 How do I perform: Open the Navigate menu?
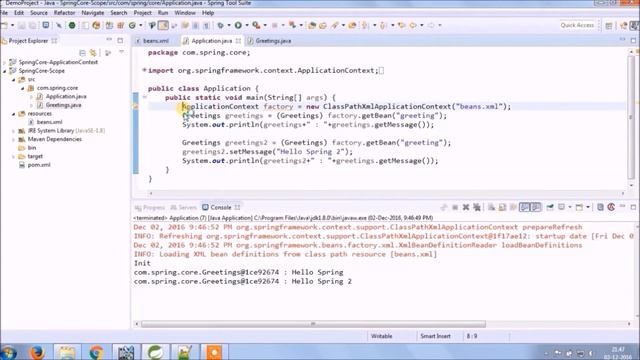point(93,13)
